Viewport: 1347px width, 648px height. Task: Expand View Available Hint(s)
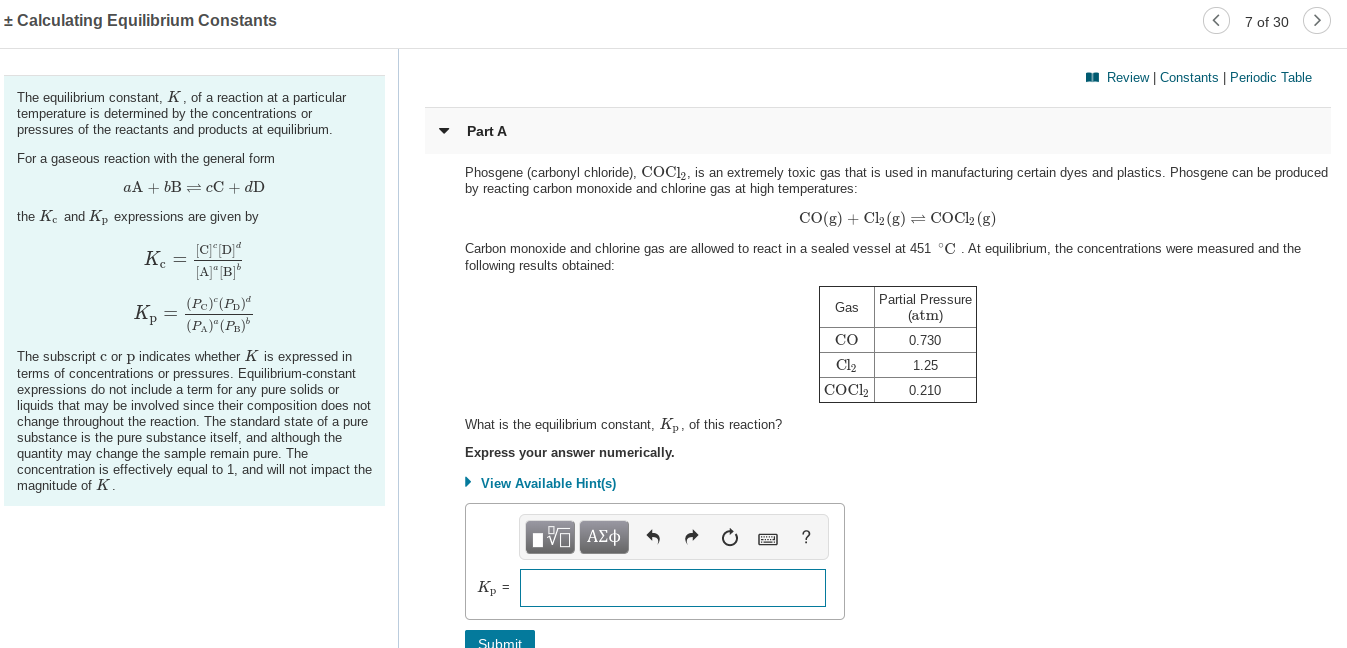point(548,483)
